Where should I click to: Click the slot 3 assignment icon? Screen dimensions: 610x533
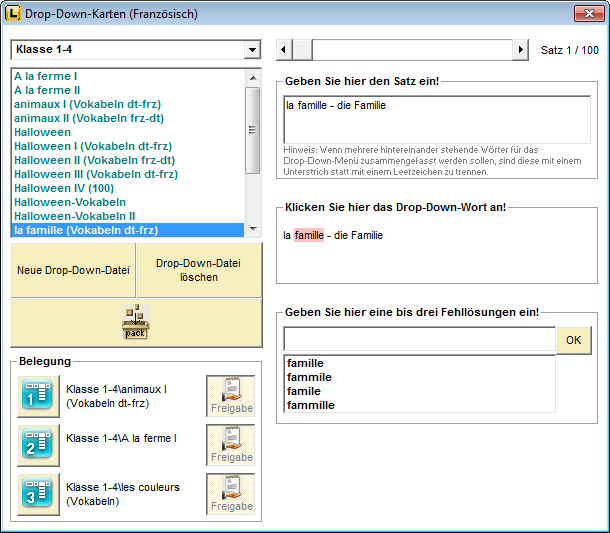(37, 494)
